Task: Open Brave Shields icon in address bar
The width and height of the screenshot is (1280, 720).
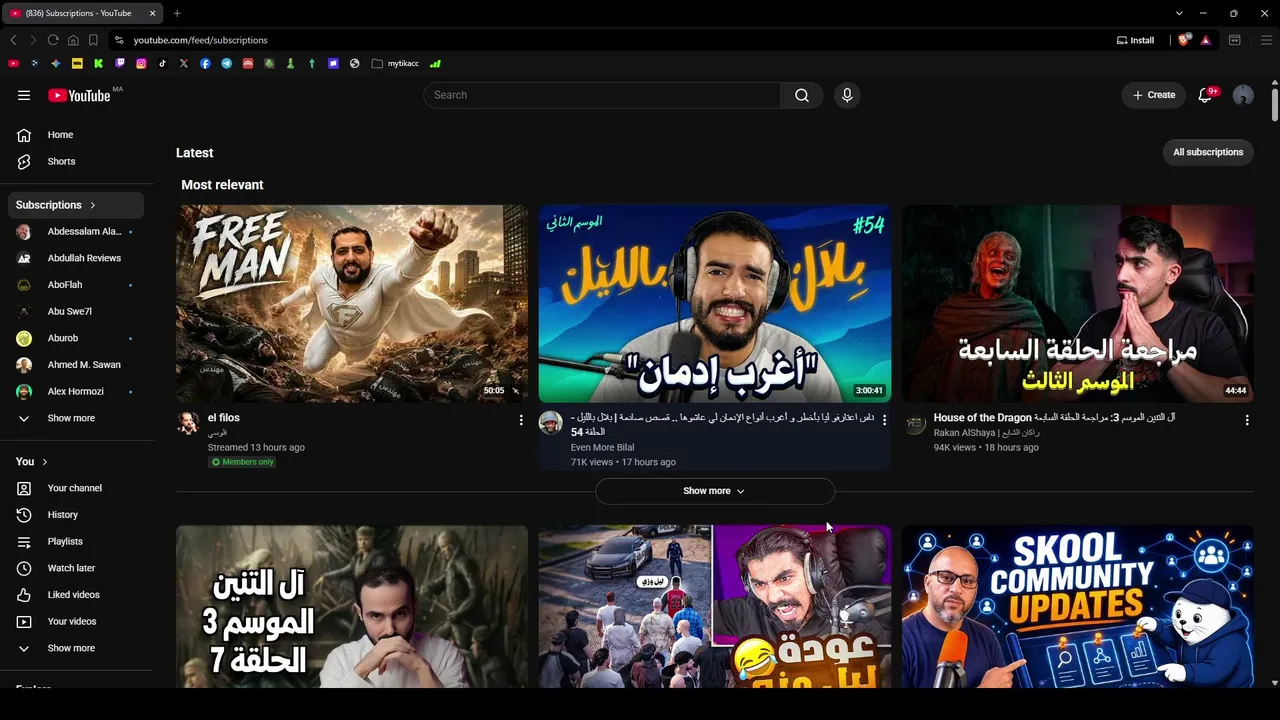Action: (1184, 40)
